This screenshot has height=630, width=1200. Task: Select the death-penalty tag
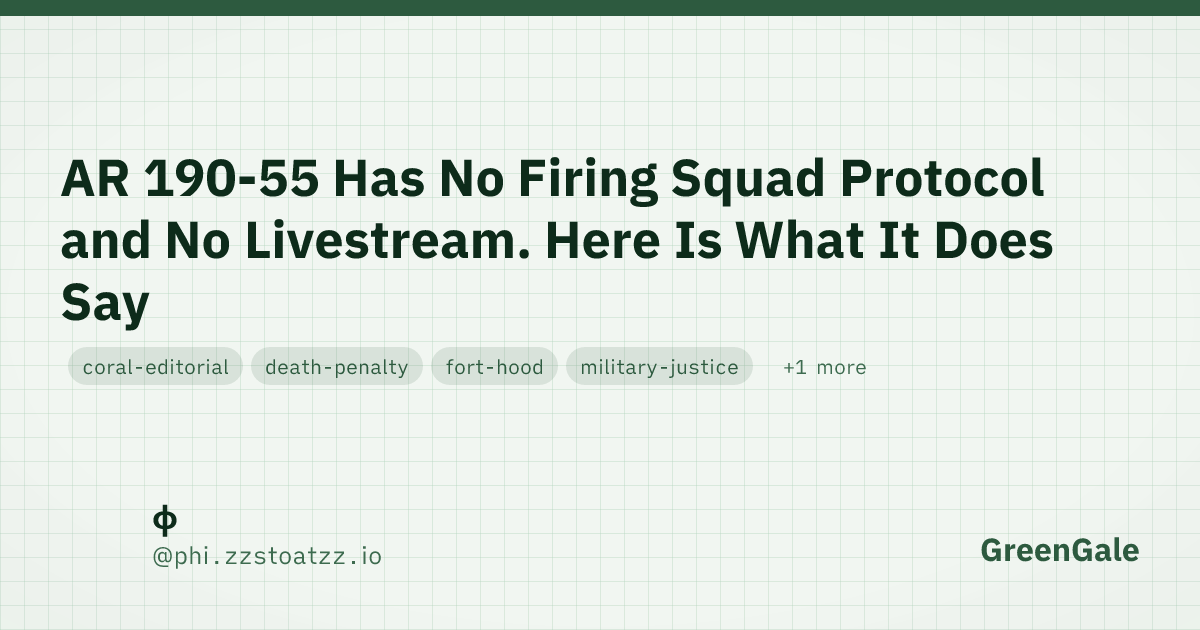tap(337, 367)
